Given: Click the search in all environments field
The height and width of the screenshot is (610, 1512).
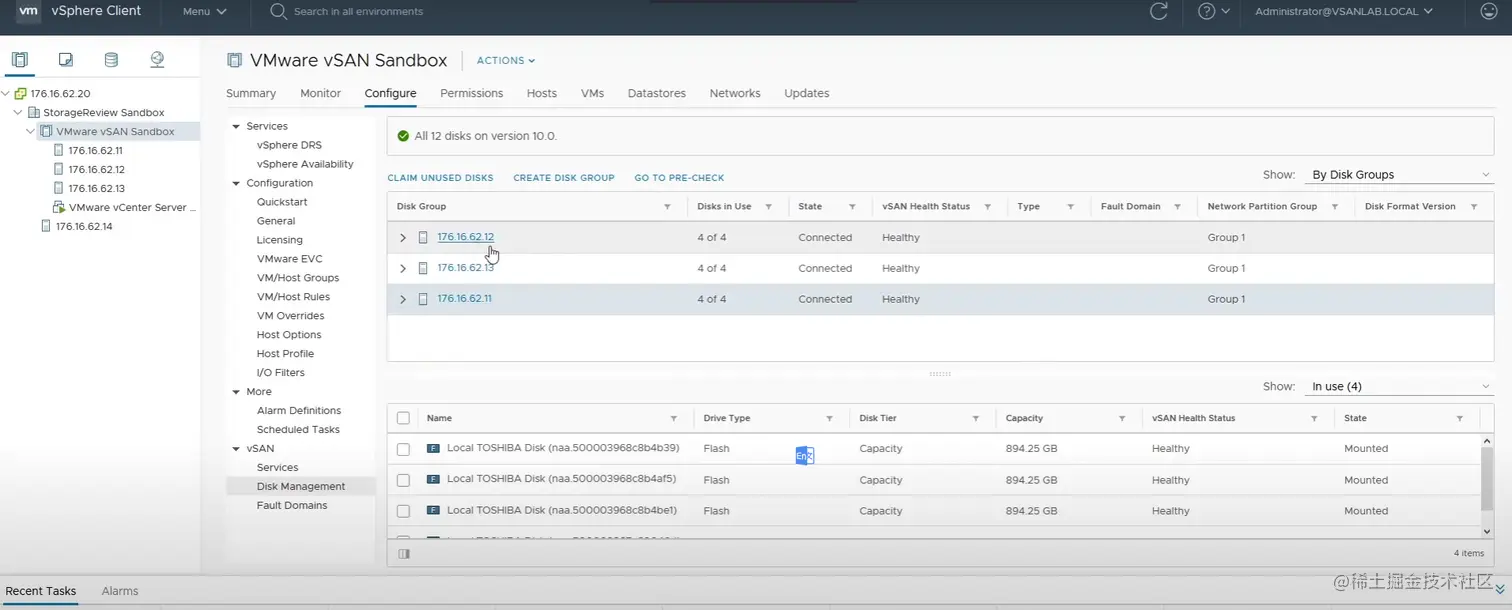Looking at the screenshot, I should tap(359, 12).
